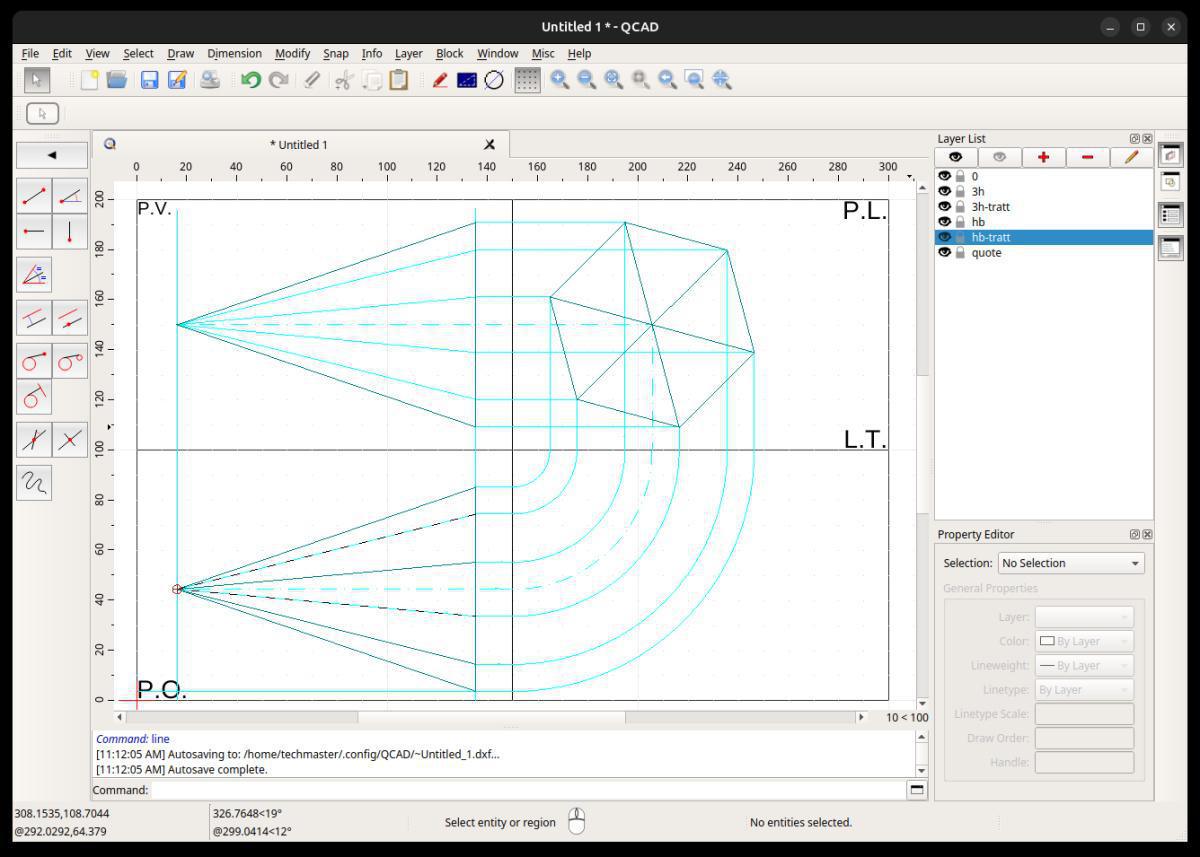The width and height of the screenshot is (1200, 857).
Task: Toggle visibility of the quote layer
Action: (944, 253)
